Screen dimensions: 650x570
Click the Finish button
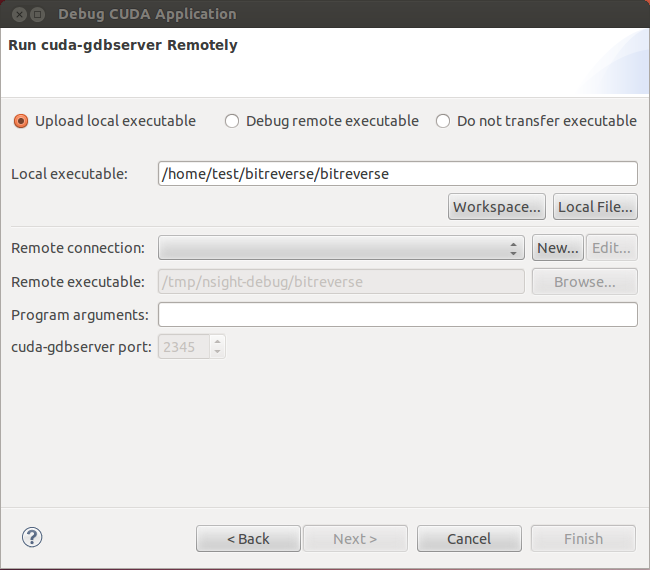(x=583, y=539)
